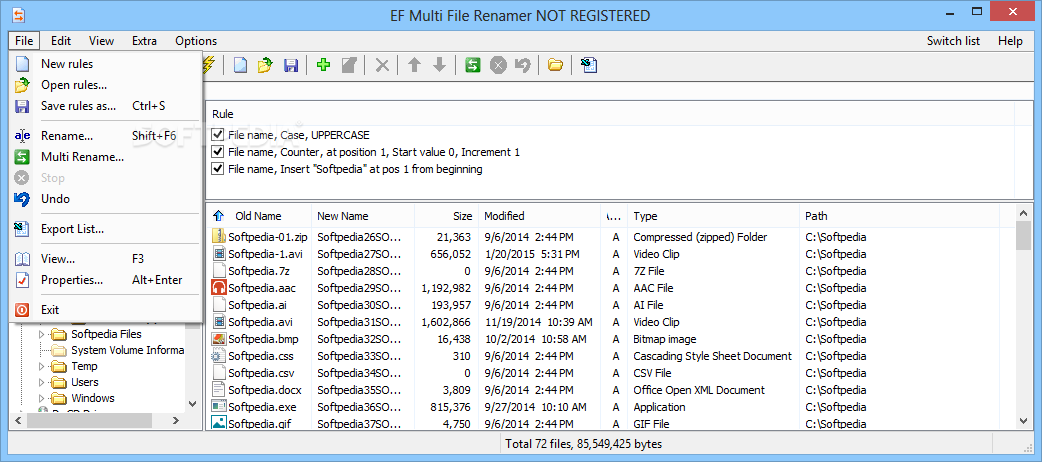Click the Softpedia-01.zip file icon
The width and height of the screenshot is (1042, 462).
click(219, 237)
